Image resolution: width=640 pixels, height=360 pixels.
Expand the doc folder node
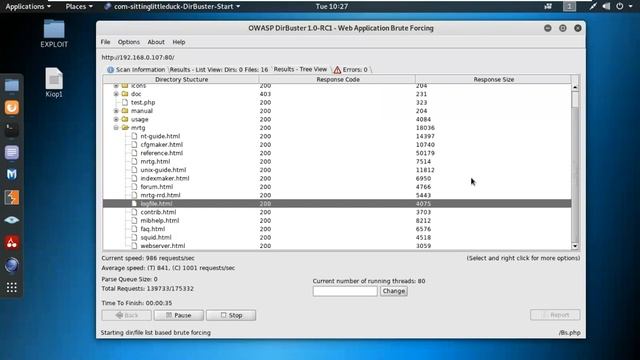coord(116,94)
